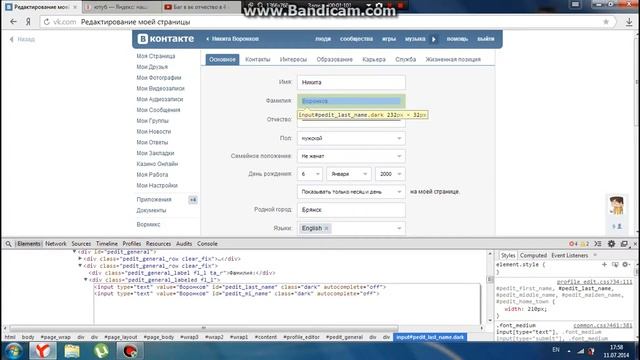Click the Имя first name field
The height and width of the screenshot is (360, 640).
coord(351,82)
